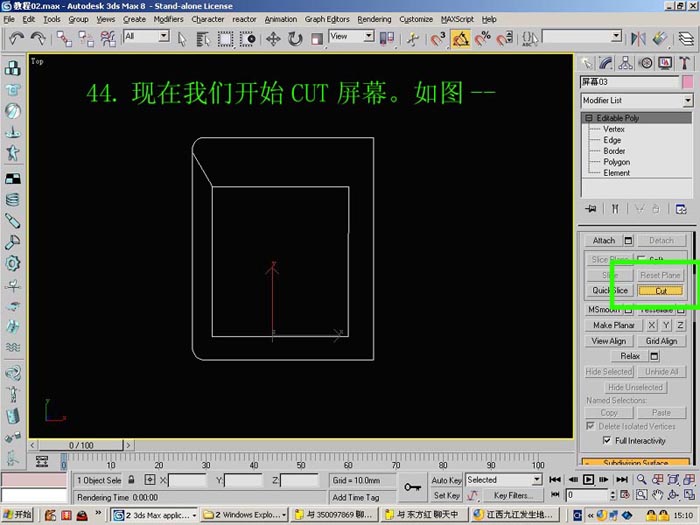Open the Layer Manager icon
This screenshot has height=525, width=700.
[x=686, y=39]
